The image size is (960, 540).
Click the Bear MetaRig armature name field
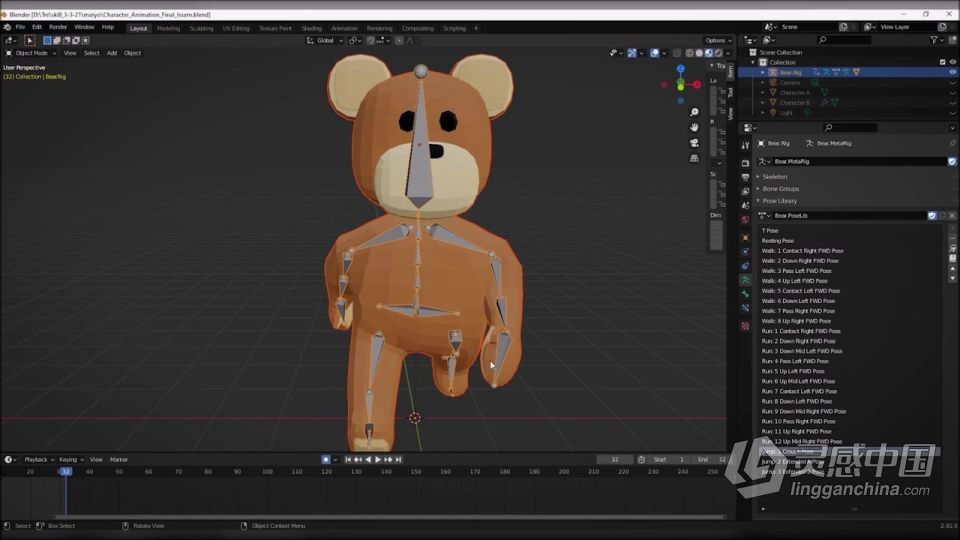[858, 162]
